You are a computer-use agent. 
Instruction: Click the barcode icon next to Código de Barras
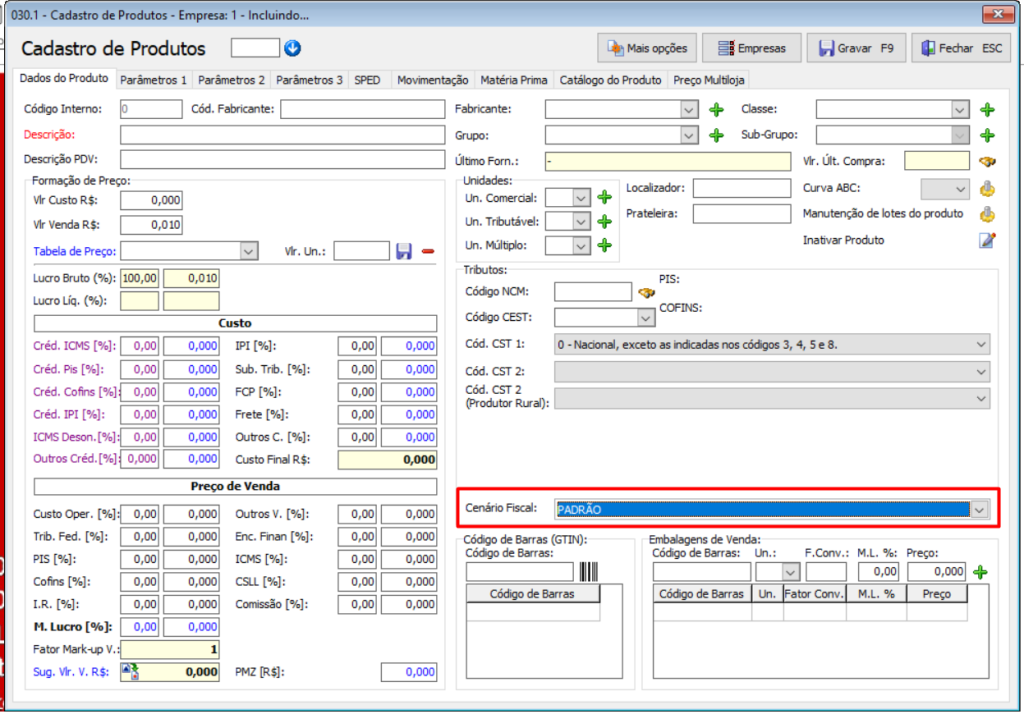588,572
